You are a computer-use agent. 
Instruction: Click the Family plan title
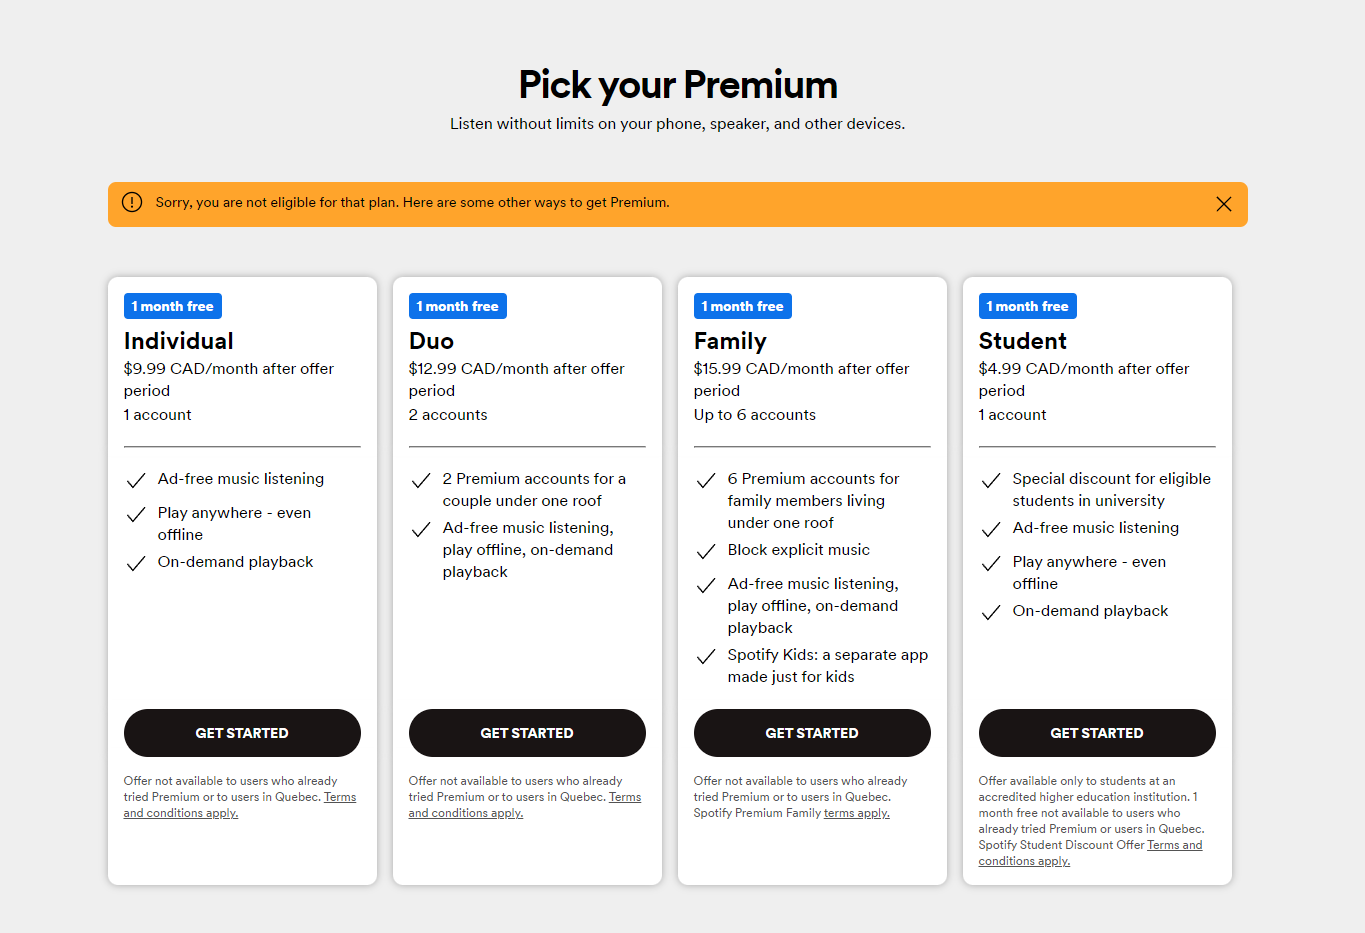click(730, 341)
